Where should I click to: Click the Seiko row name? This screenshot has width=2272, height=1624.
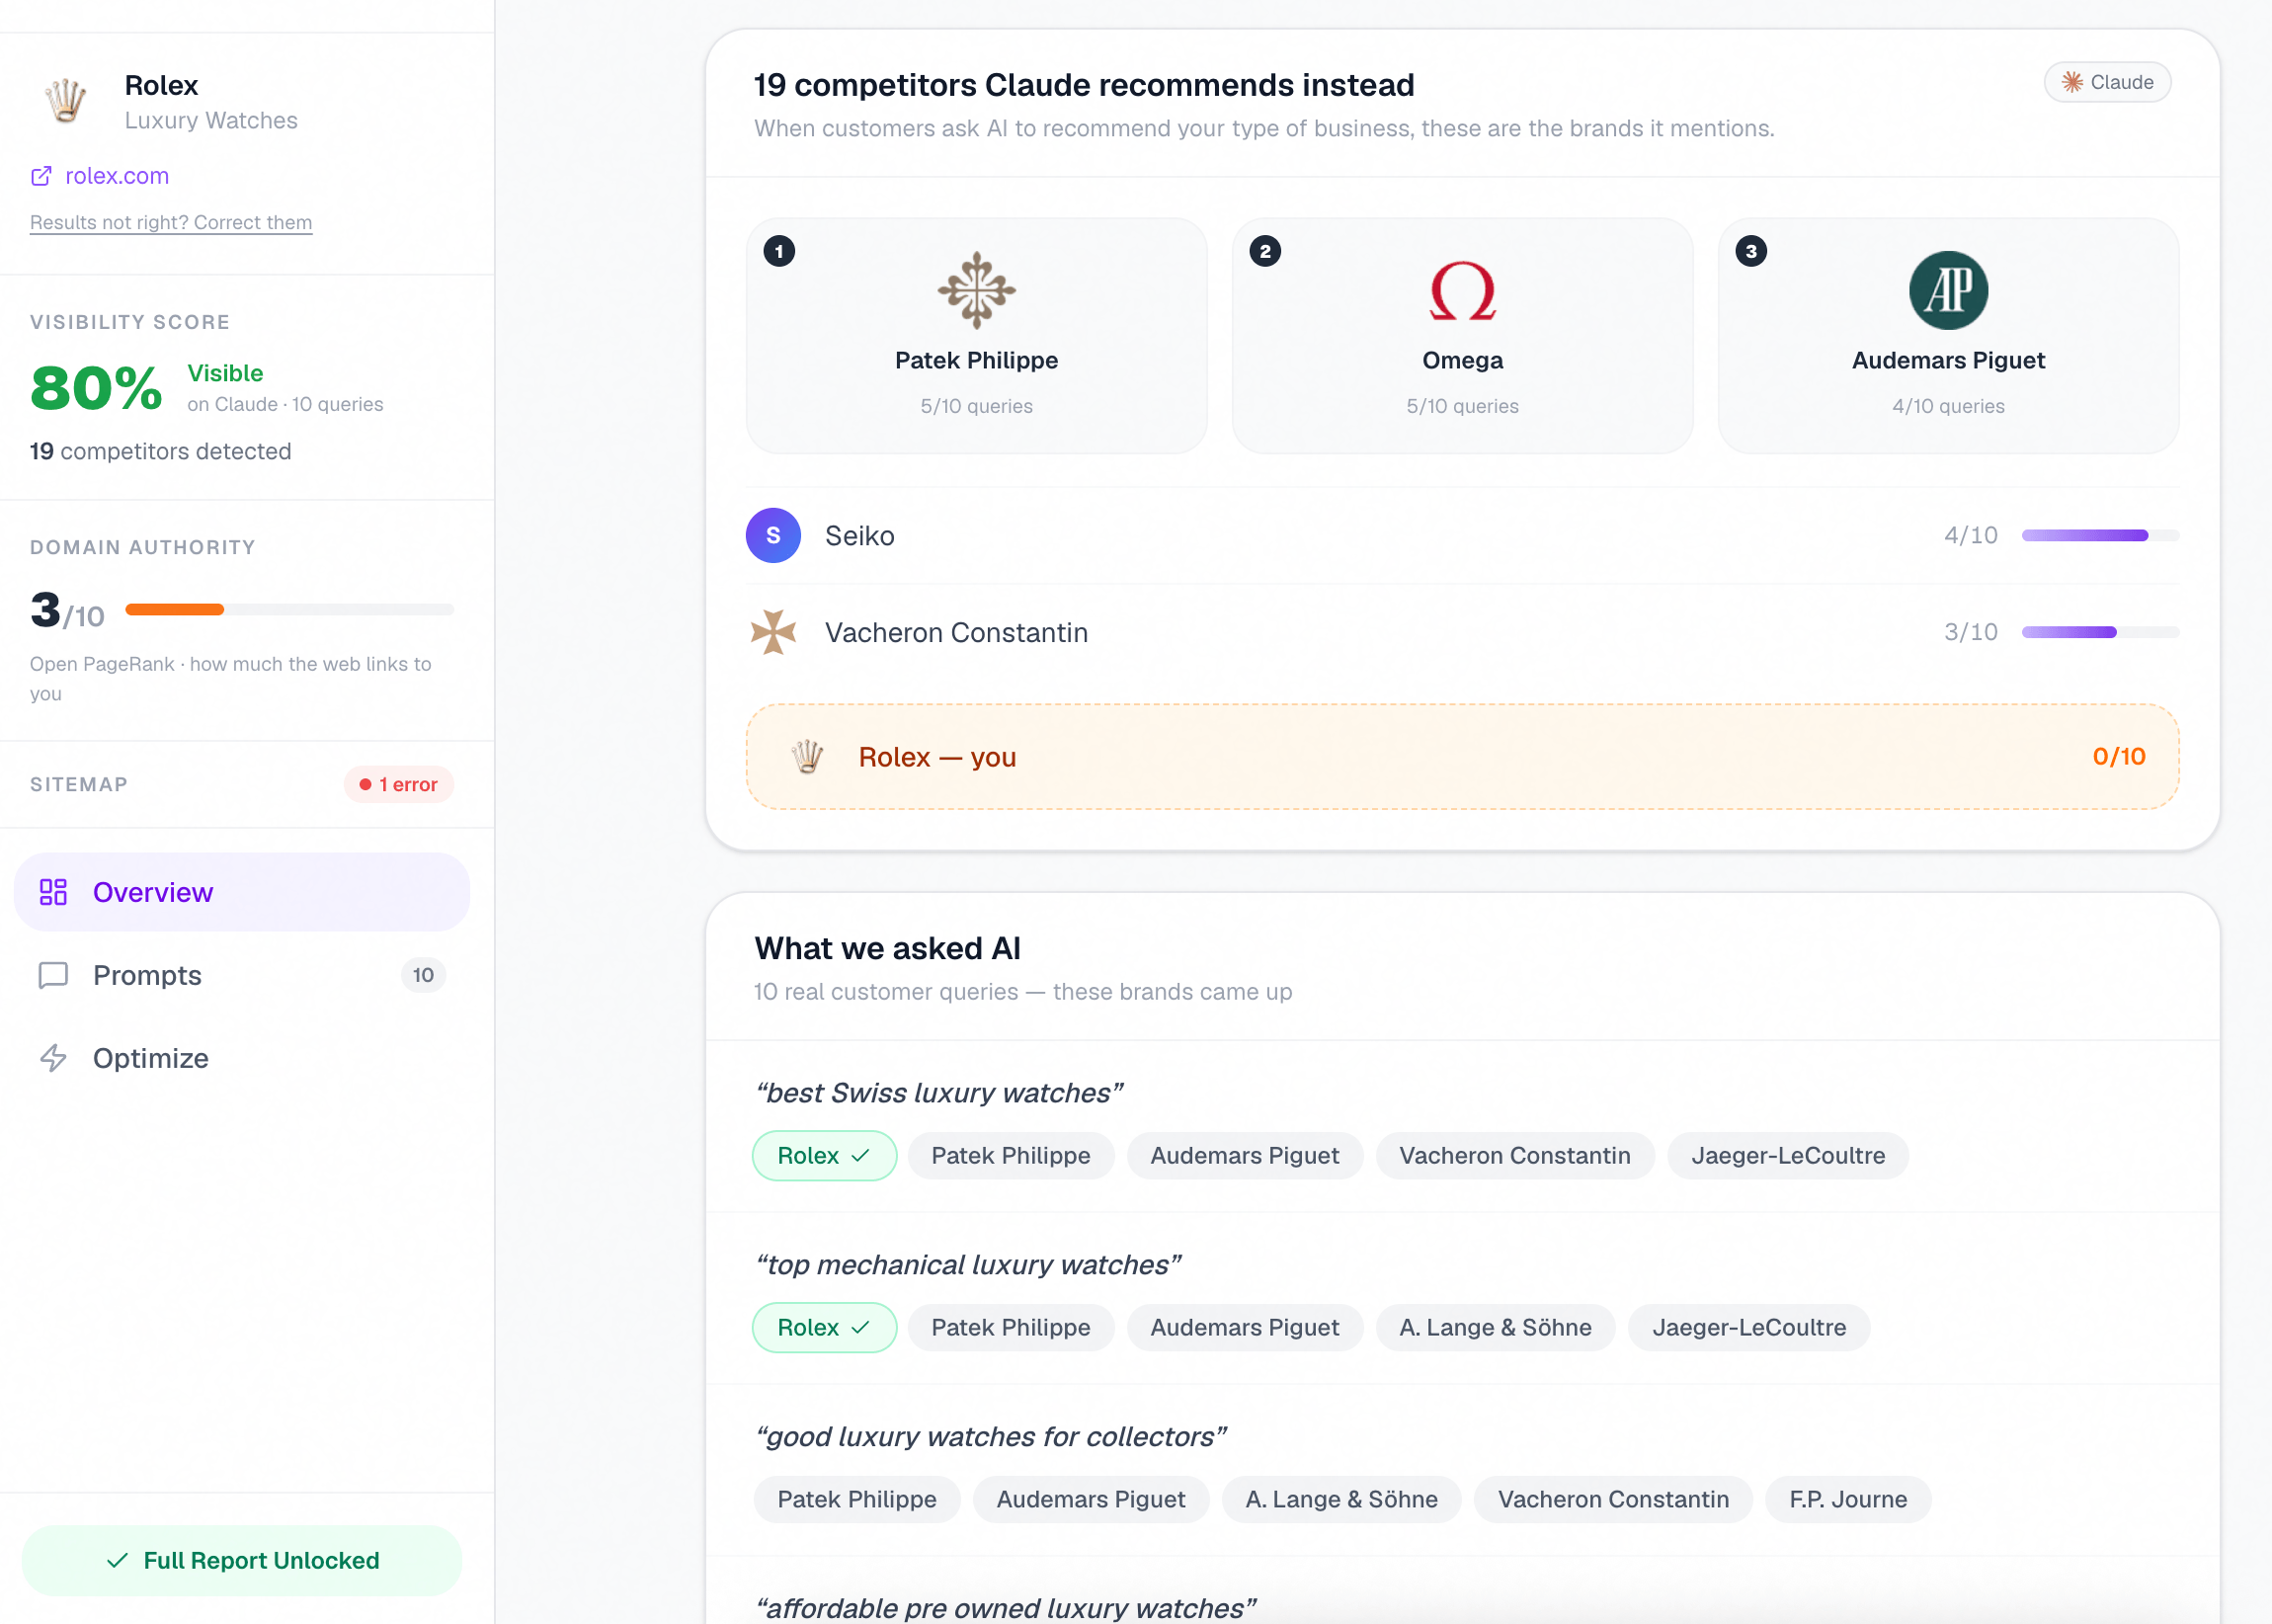[859, 536]
